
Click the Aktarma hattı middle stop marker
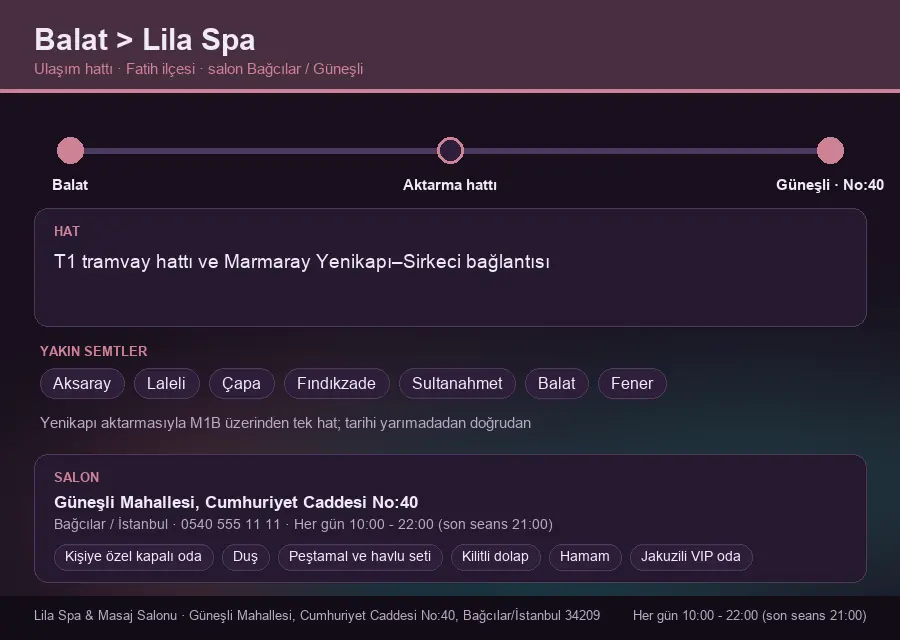click(450, 150)
